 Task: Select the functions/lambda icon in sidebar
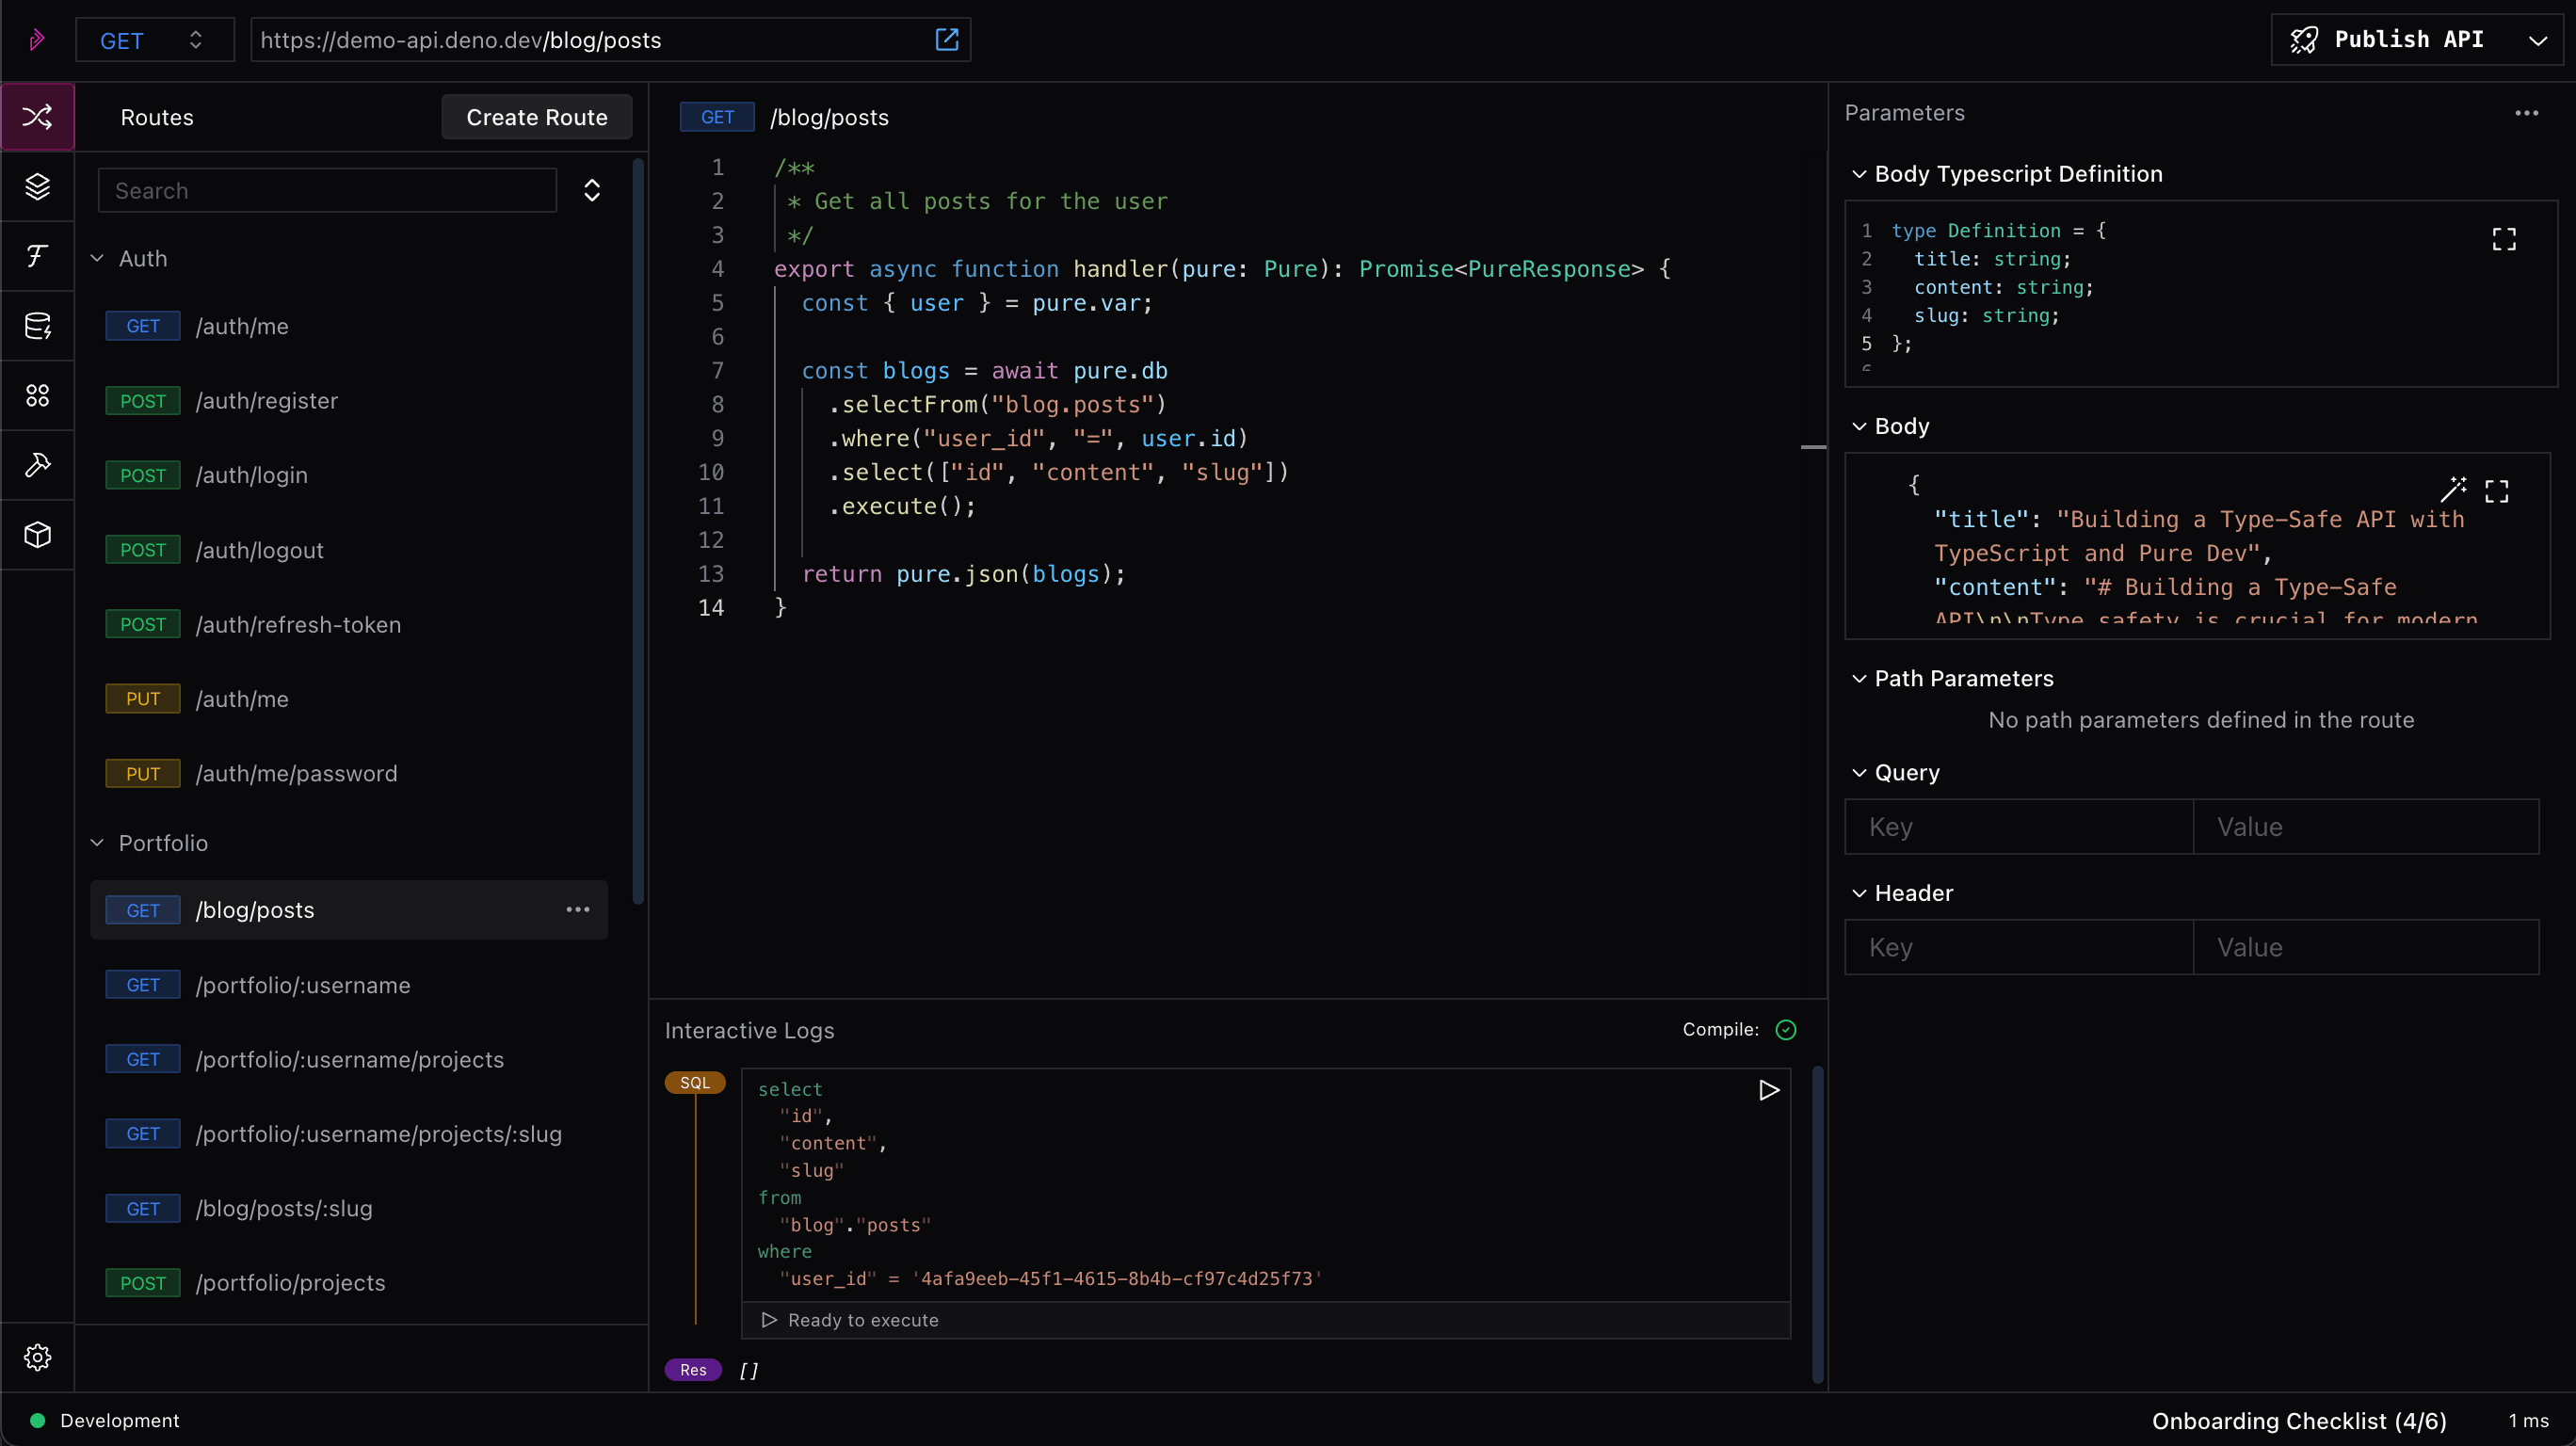pyautogui.click(x=37, y=257)
